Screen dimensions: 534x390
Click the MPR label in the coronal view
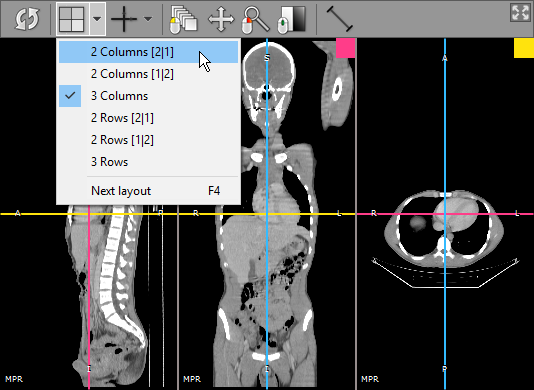click(x=192, y=379)
